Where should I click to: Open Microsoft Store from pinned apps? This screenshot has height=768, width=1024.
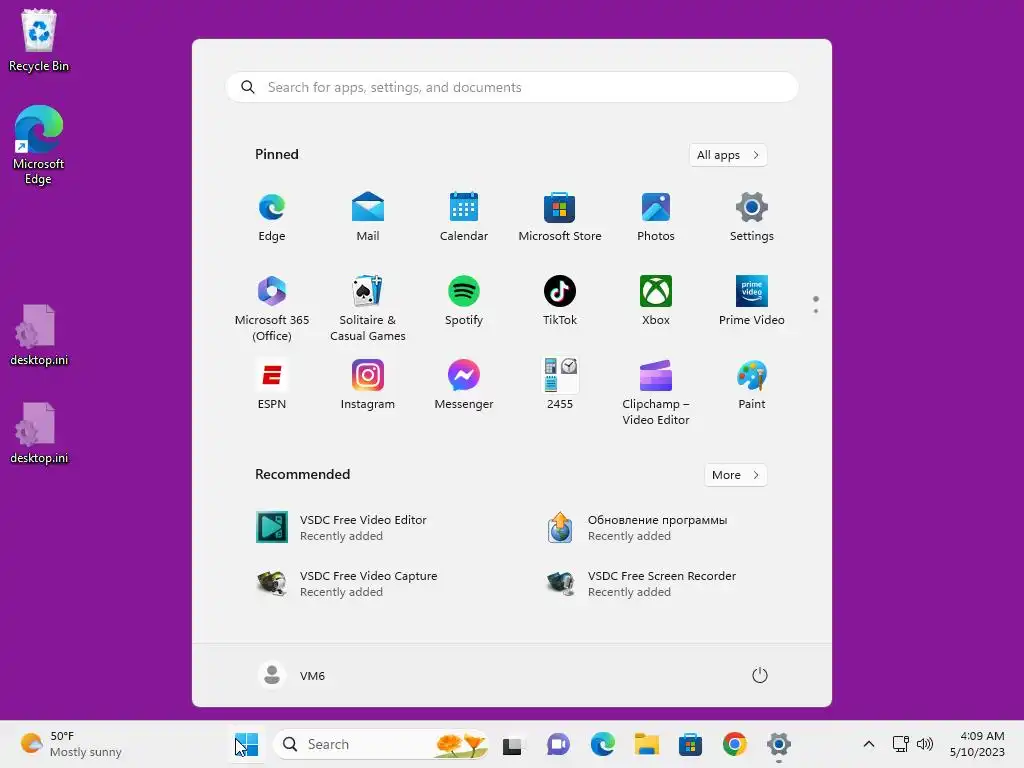(x=560, y=218)
